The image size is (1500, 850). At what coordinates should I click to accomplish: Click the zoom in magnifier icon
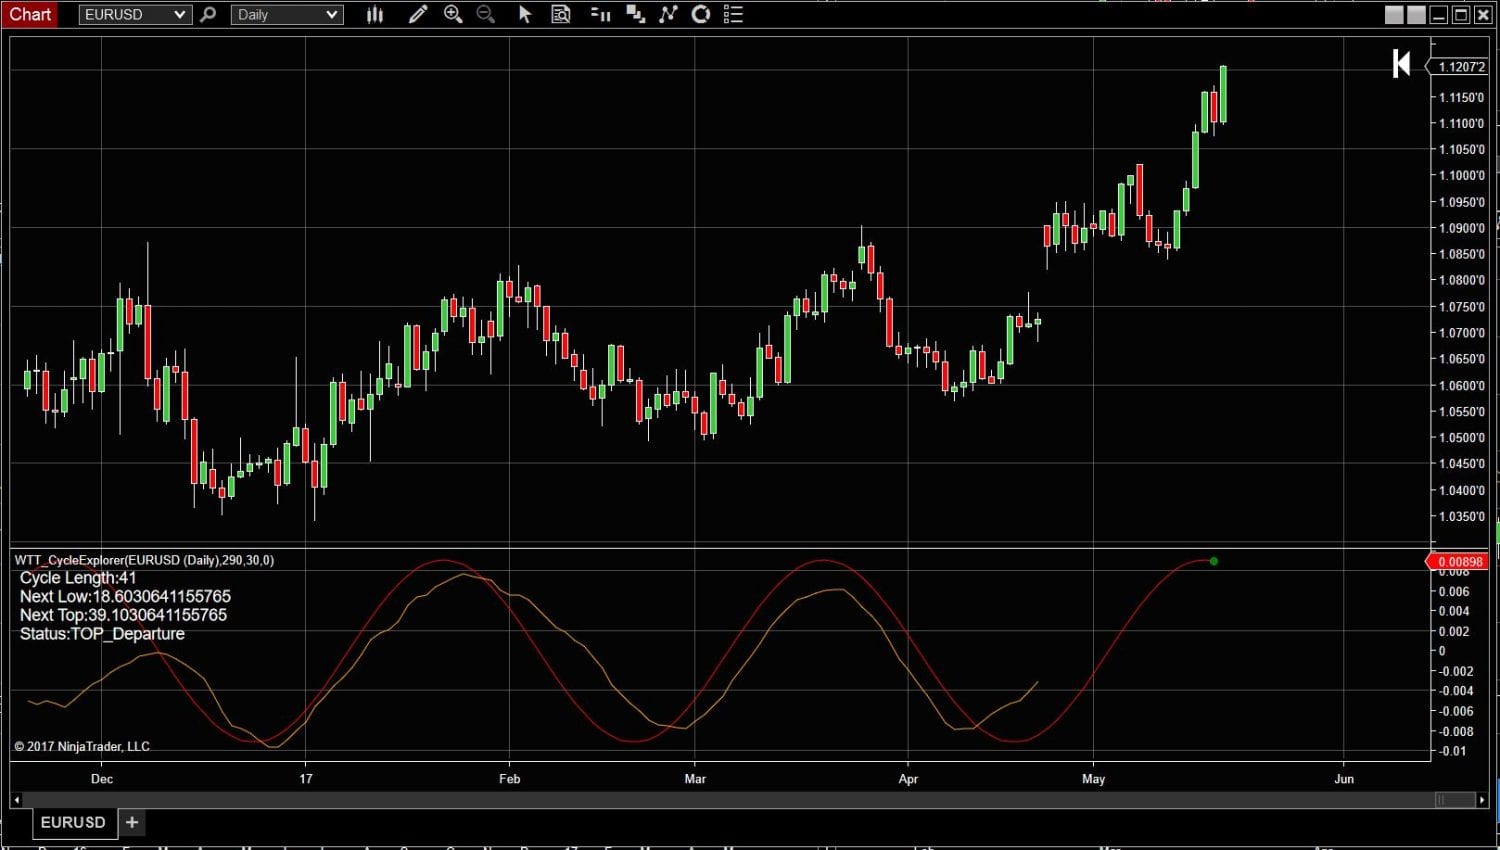(453, 14)
